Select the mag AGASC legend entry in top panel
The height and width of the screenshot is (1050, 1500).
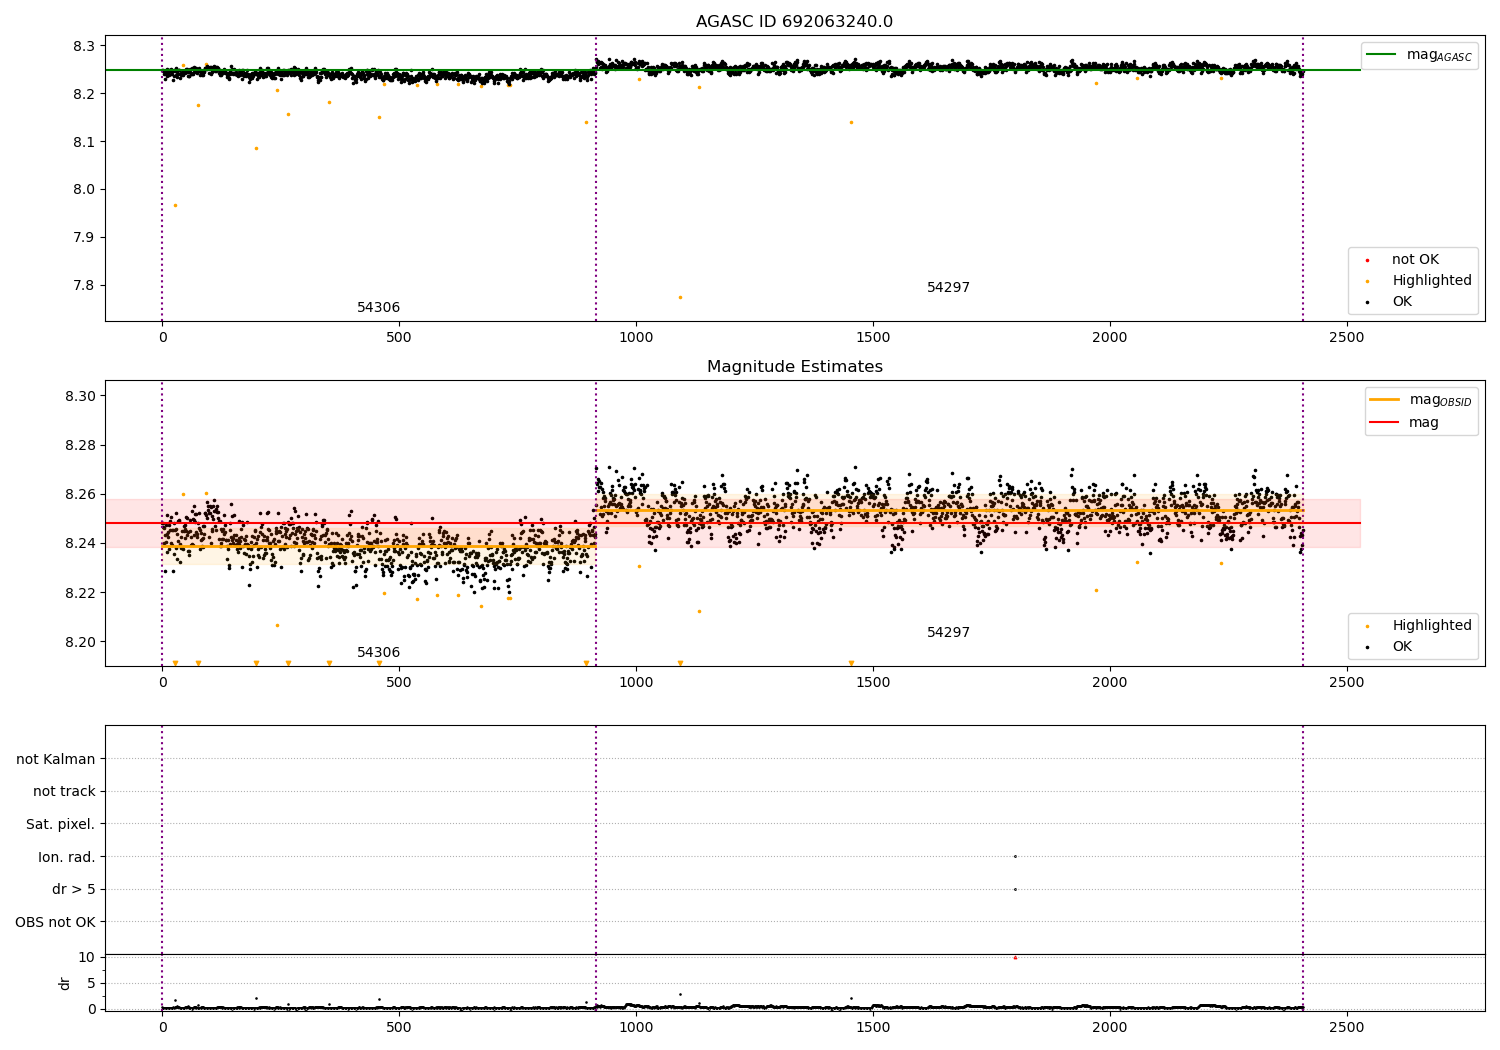(1419, 55)
